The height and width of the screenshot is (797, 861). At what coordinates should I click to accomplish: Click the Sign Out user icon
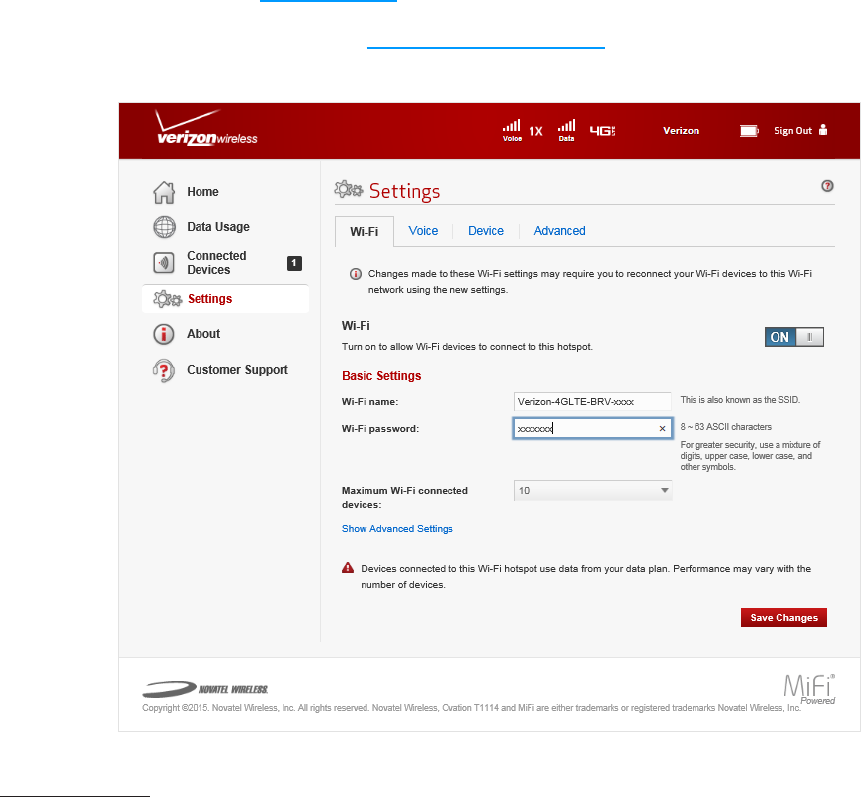coord(823,130)
